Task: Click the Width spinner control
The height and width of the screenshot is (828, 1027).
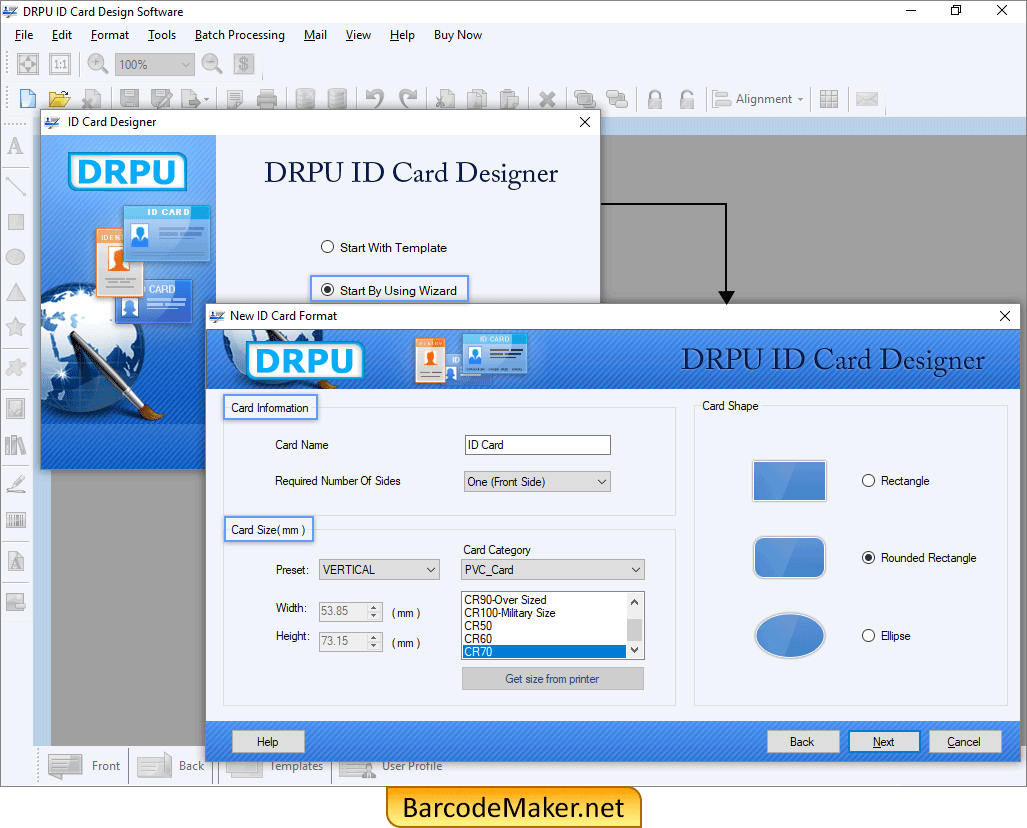Action: pos(374,611)
